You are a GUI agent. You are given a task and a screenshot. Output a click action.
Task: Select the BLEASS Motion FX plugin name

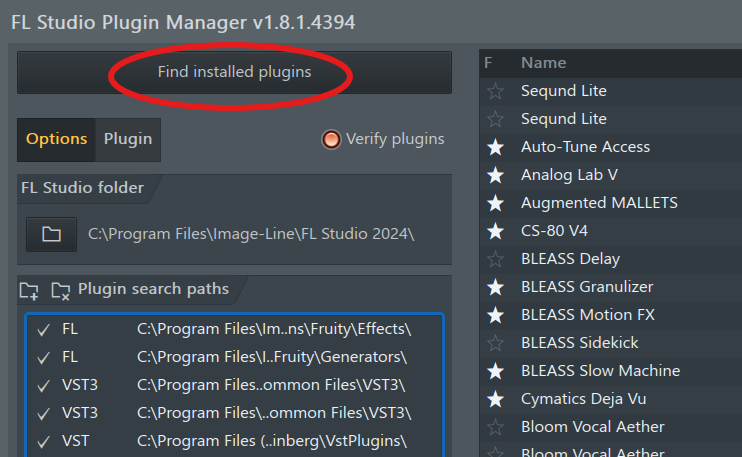coord(588,315)
